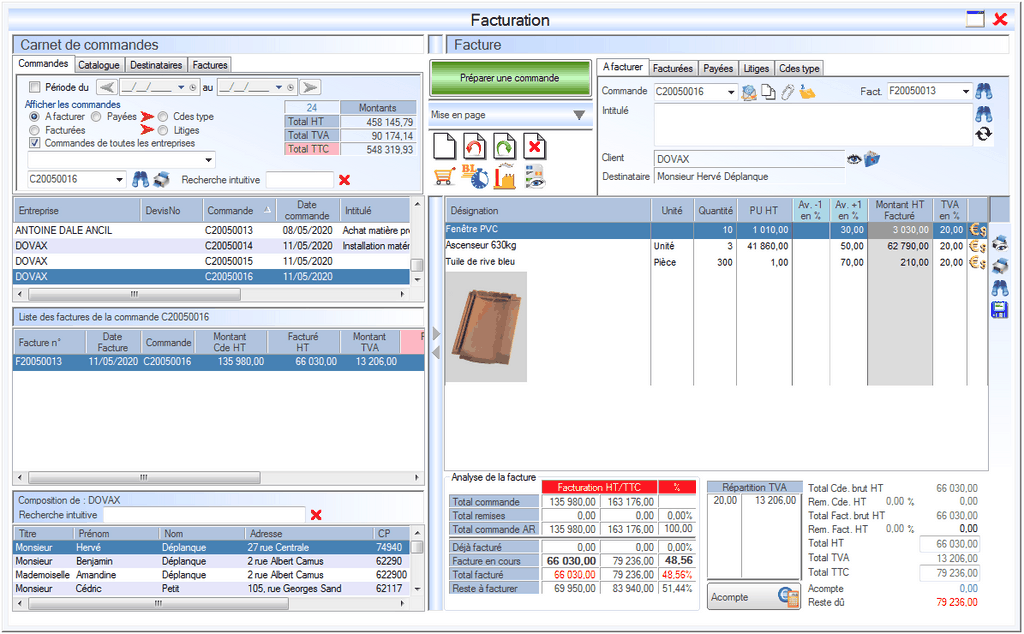Click the page icon with red undo arrow
This screenshot has width=1024, height=634.
click(x=475, y=146)
